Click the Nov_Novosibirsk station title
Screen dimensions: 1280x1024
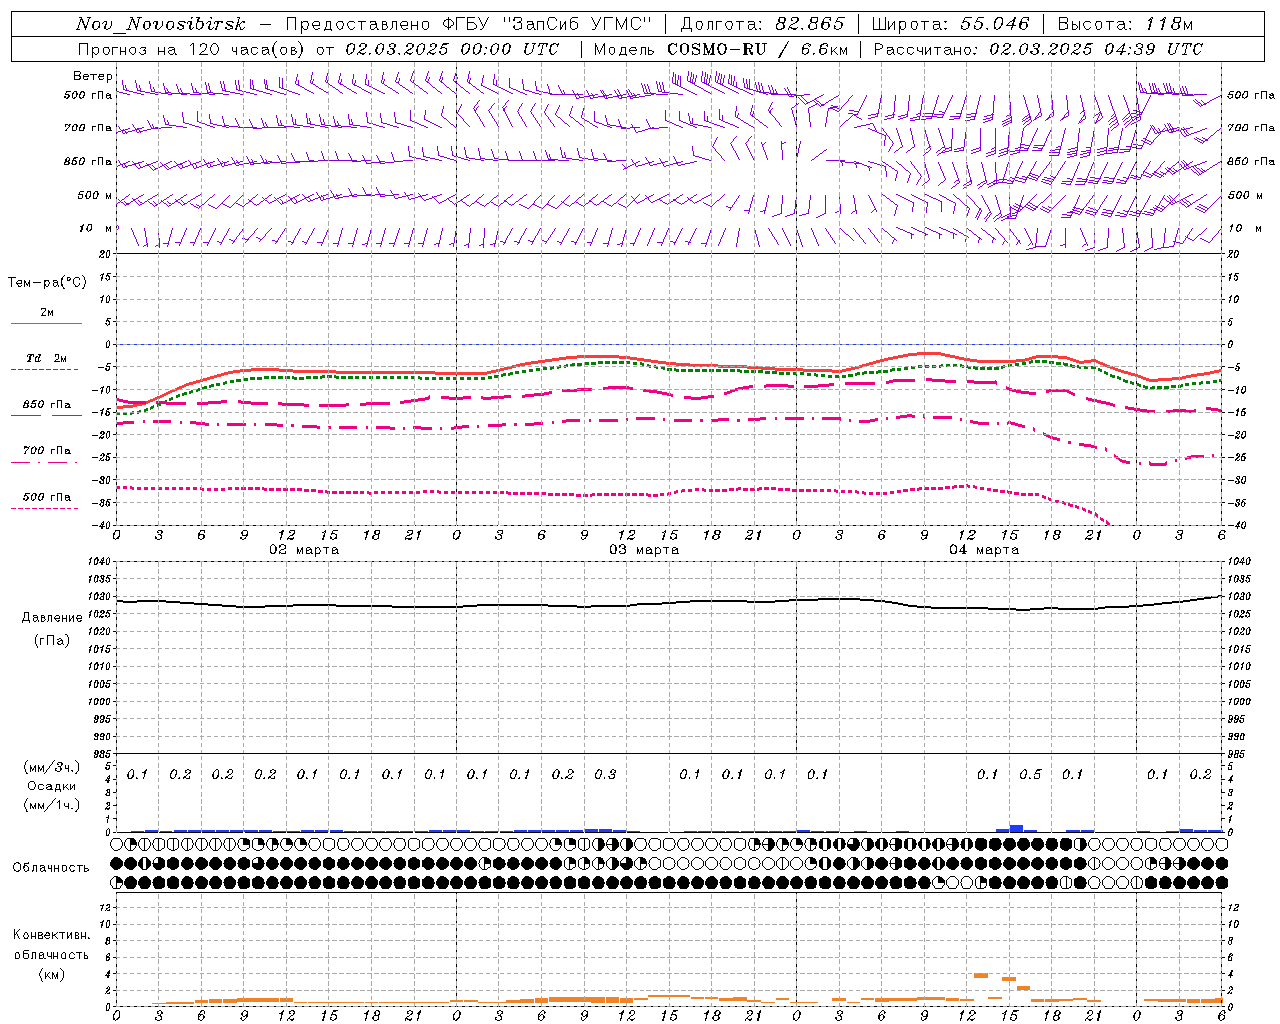coord(160,24)
